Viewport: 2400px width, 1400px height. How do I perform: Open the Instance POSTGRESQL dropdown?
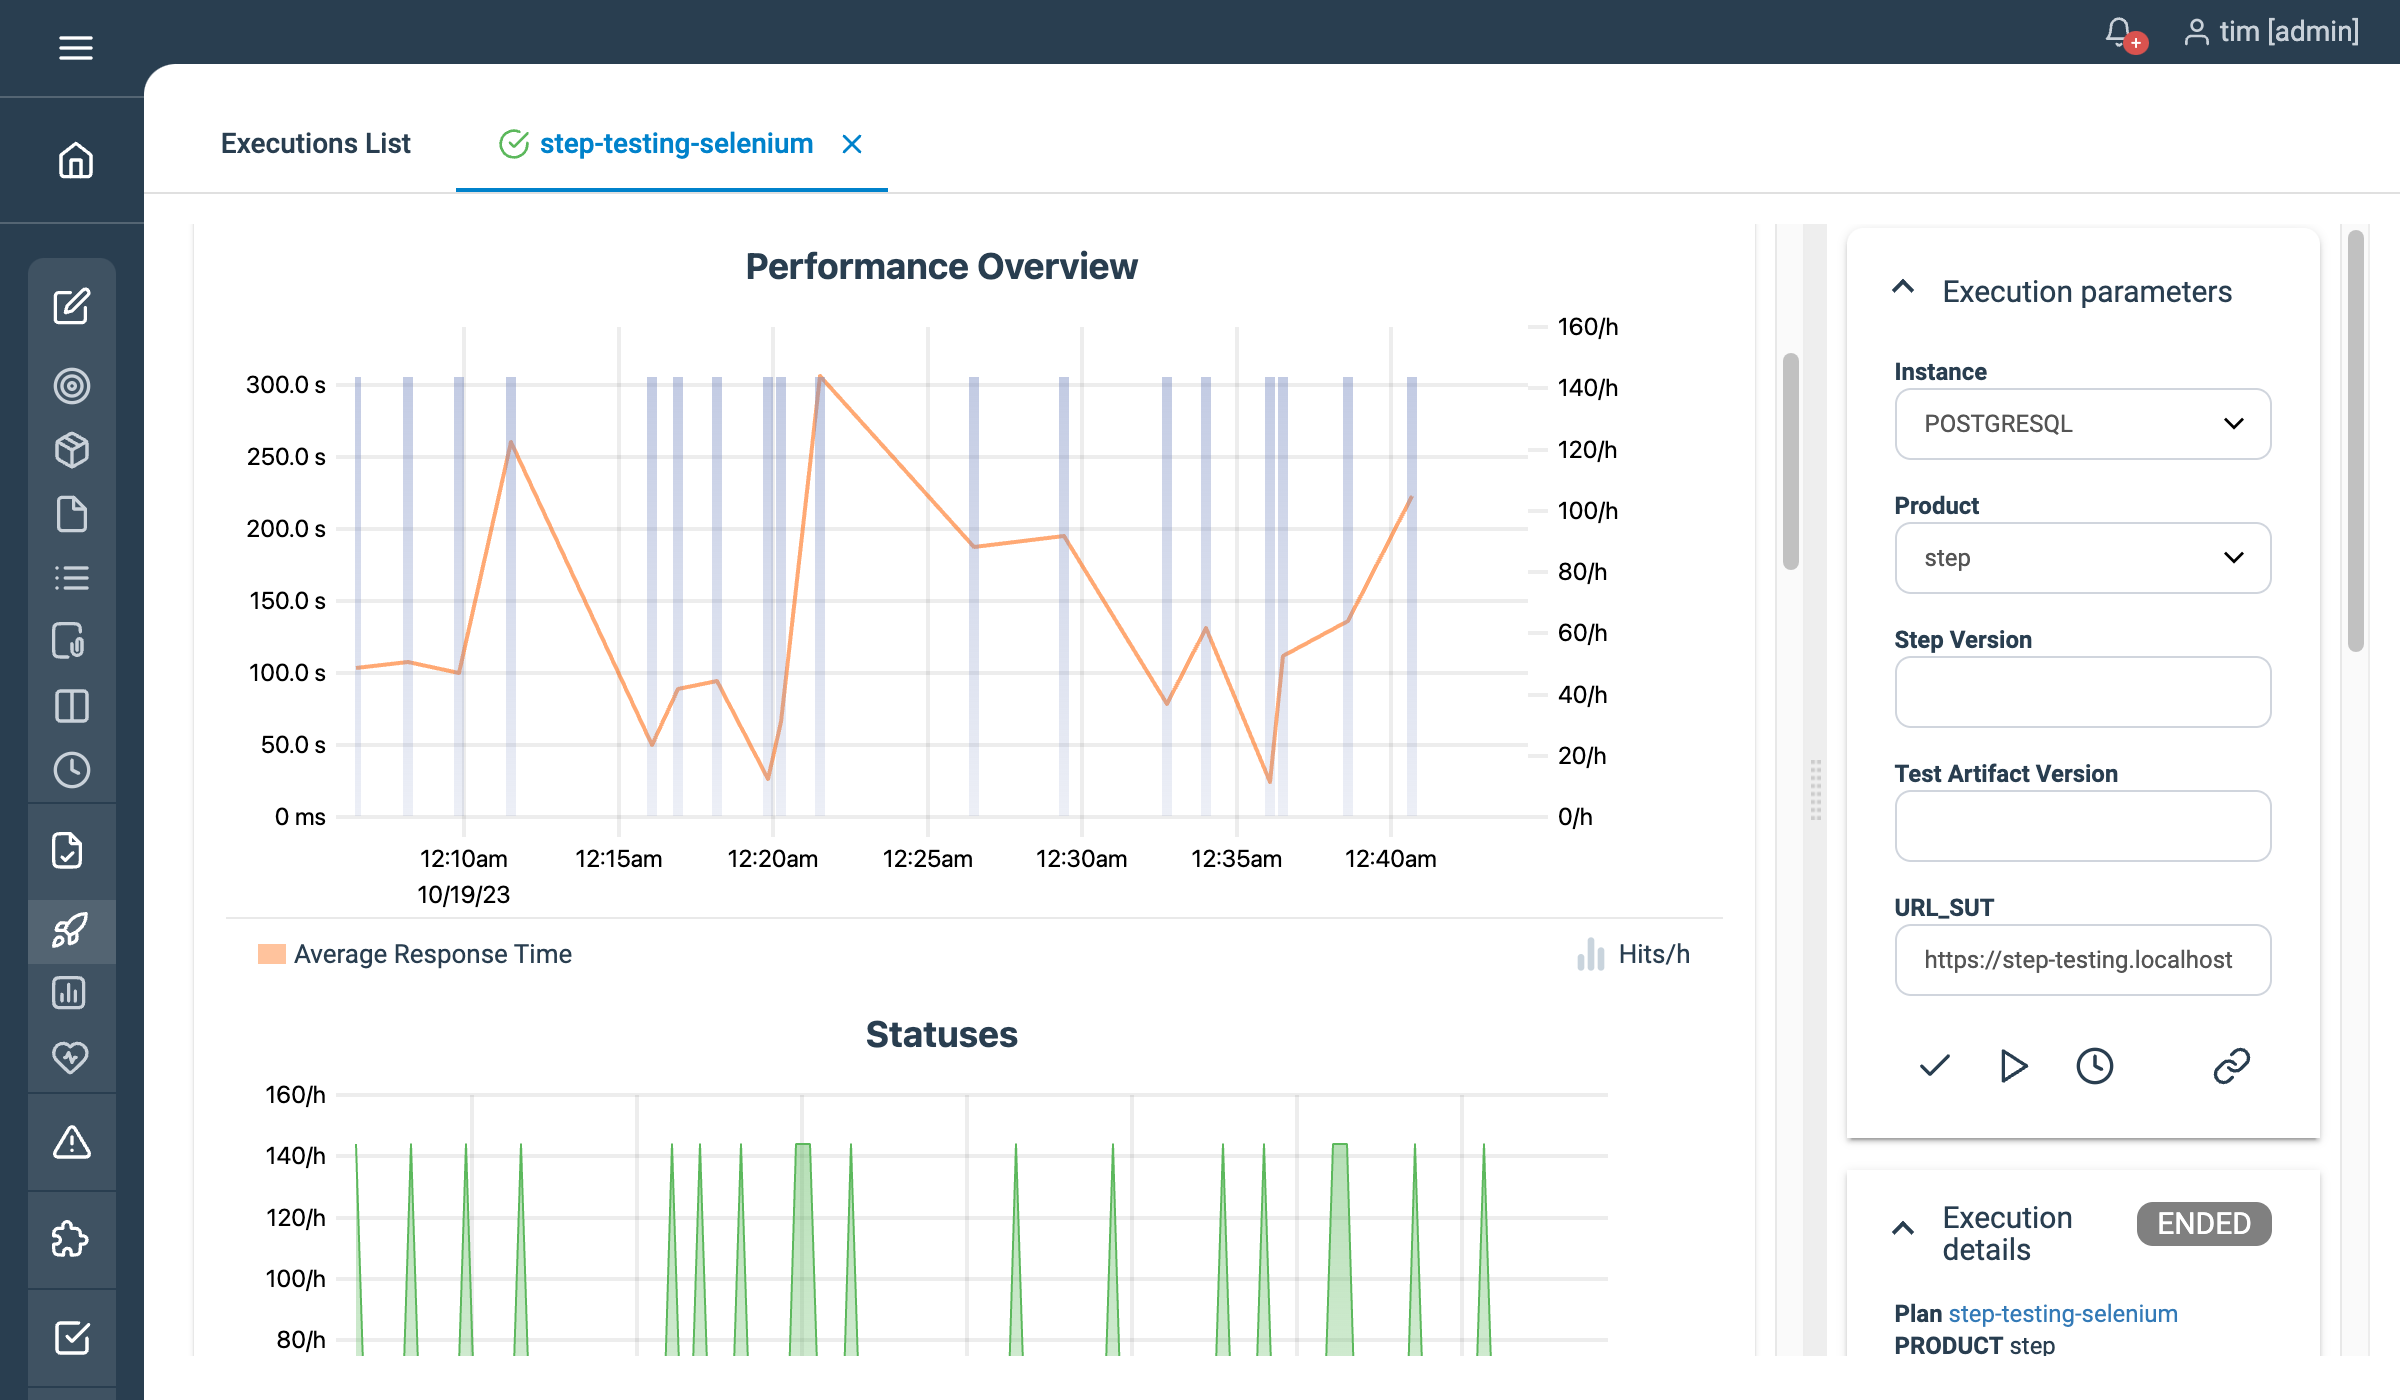[2082, 423]
